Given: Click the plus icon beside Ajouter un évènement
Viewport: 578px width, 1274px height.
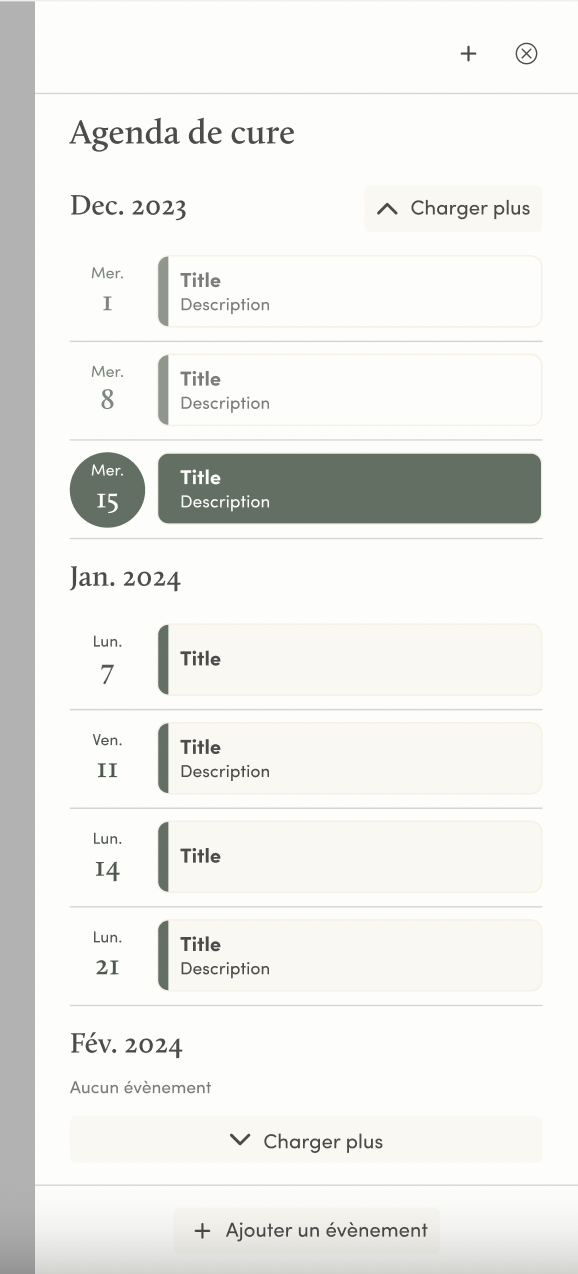Looking at the screenshot, I should point(202,1231).
